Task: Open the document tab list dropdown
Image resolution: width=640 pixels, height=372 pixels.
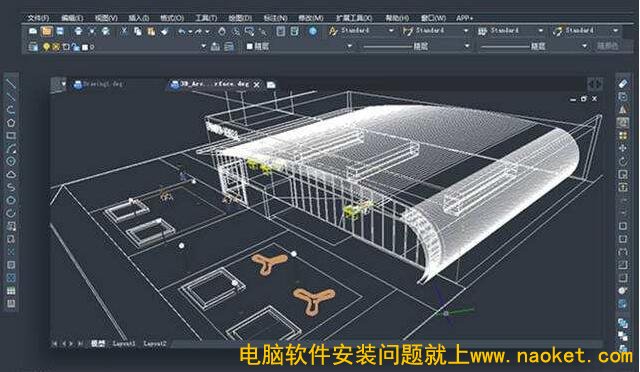Action: point(64,85)
